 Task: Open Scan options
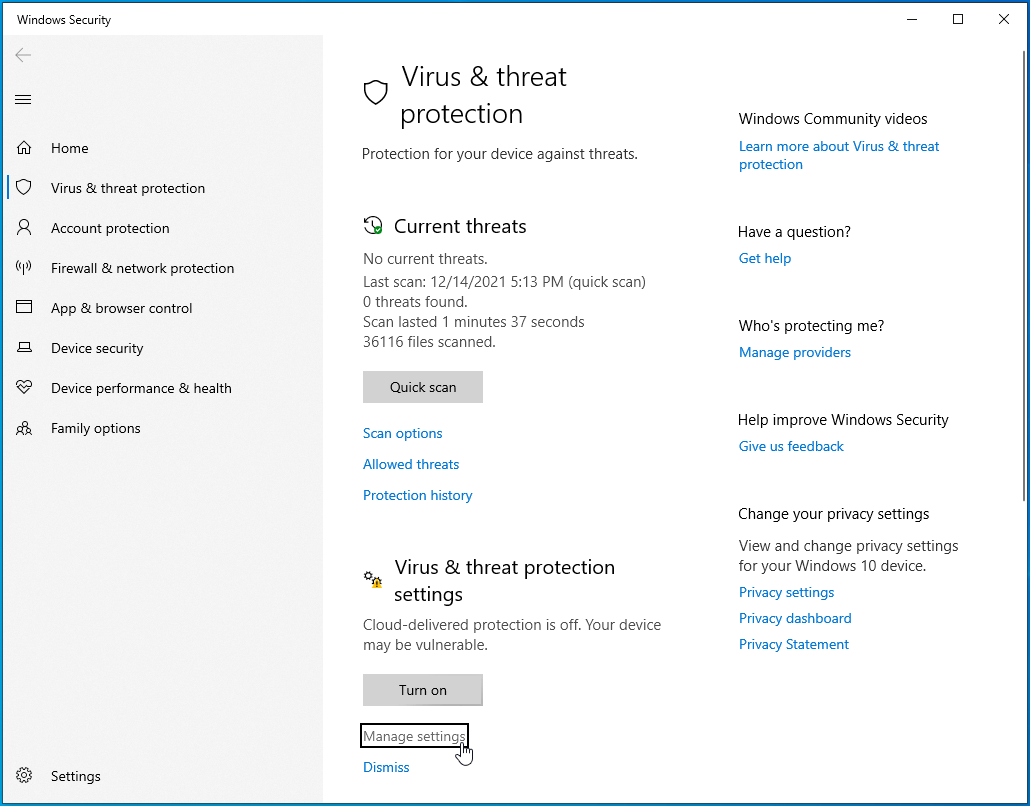point(402,433)
